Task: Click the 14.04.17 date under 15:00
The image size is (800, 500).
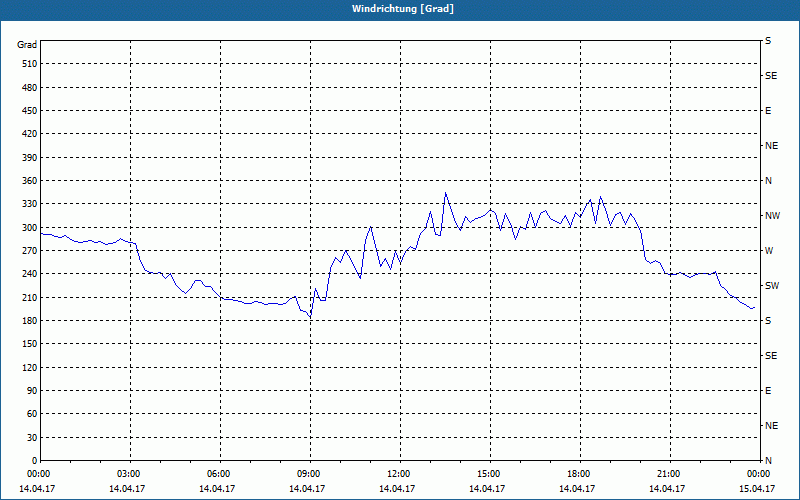Action: pyautogui.click(x=487, y=489)
